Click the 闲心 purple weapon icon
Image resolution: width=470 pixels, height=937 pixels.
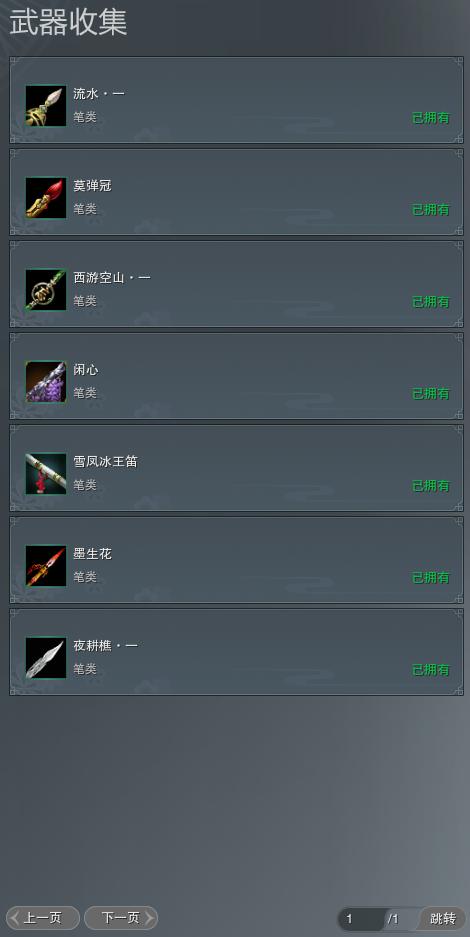tap(46, 382)
